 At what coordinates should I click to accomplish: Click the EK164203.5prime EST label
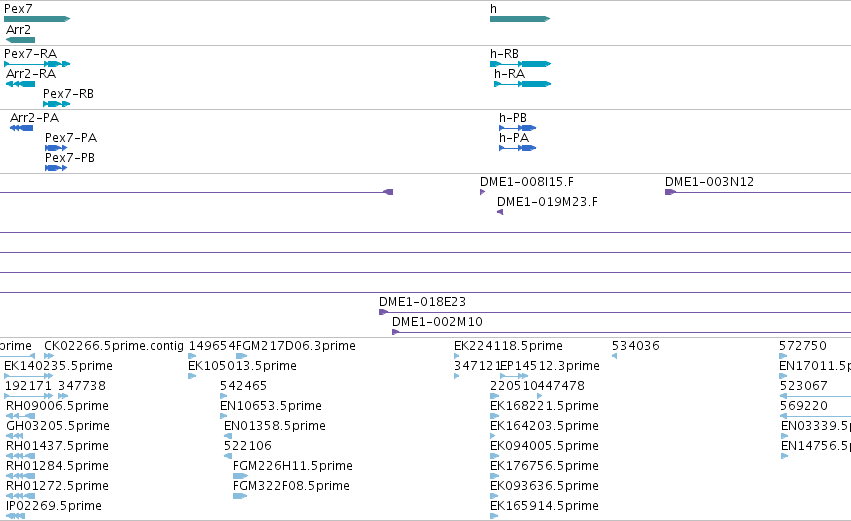[x=544, y=426]
